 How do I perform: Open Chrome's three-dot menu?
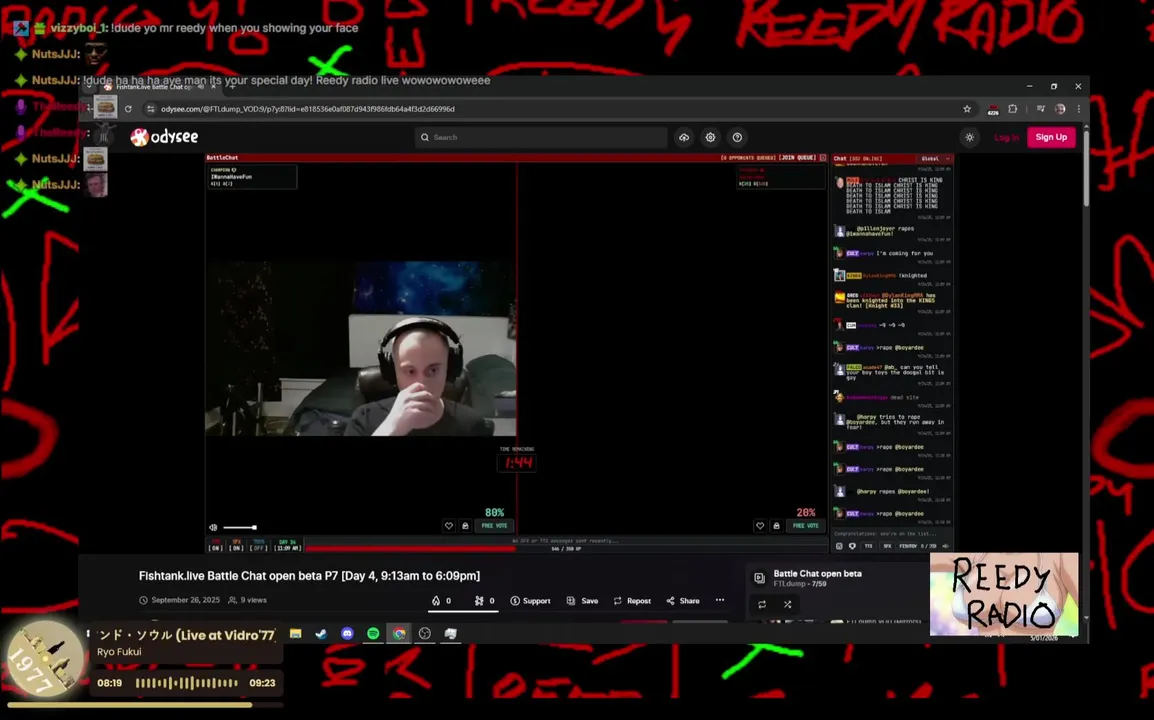coord(1078,109)
